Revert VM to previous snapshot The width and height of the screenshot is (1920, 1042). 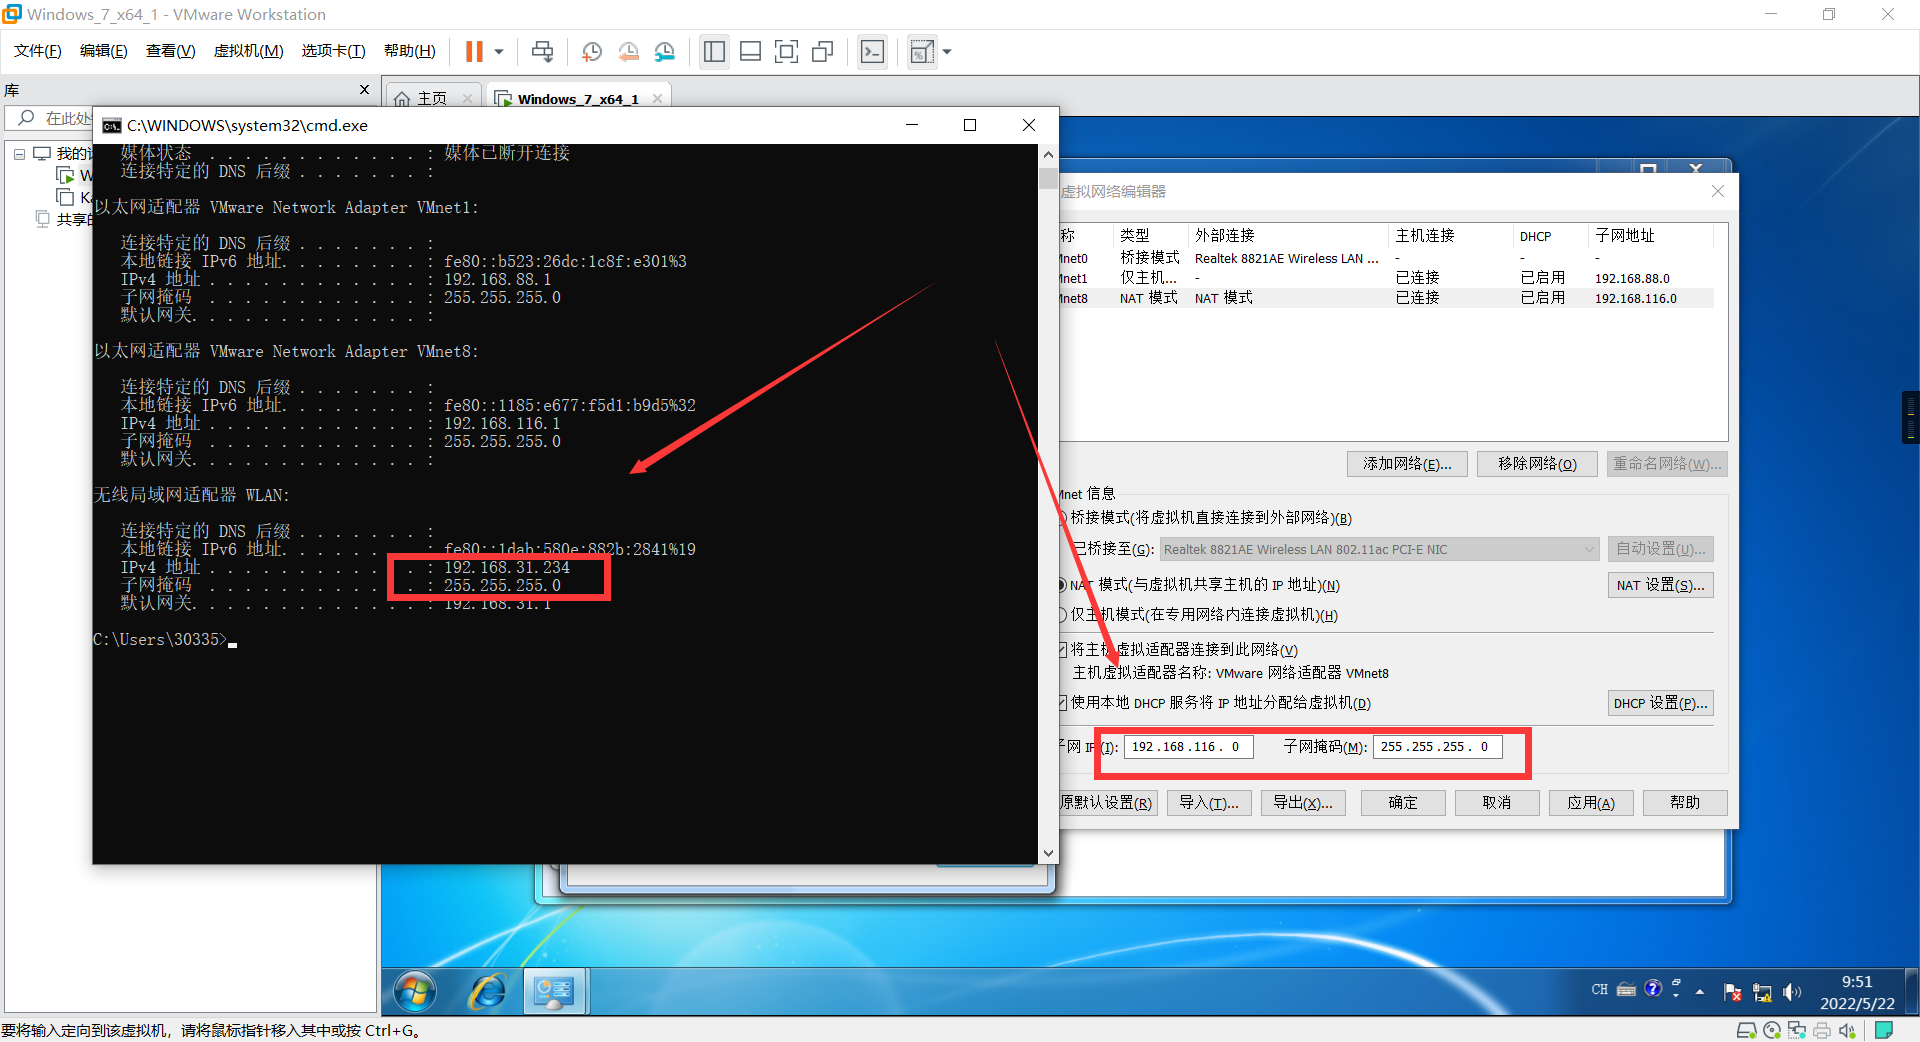[x=628, y=51]
